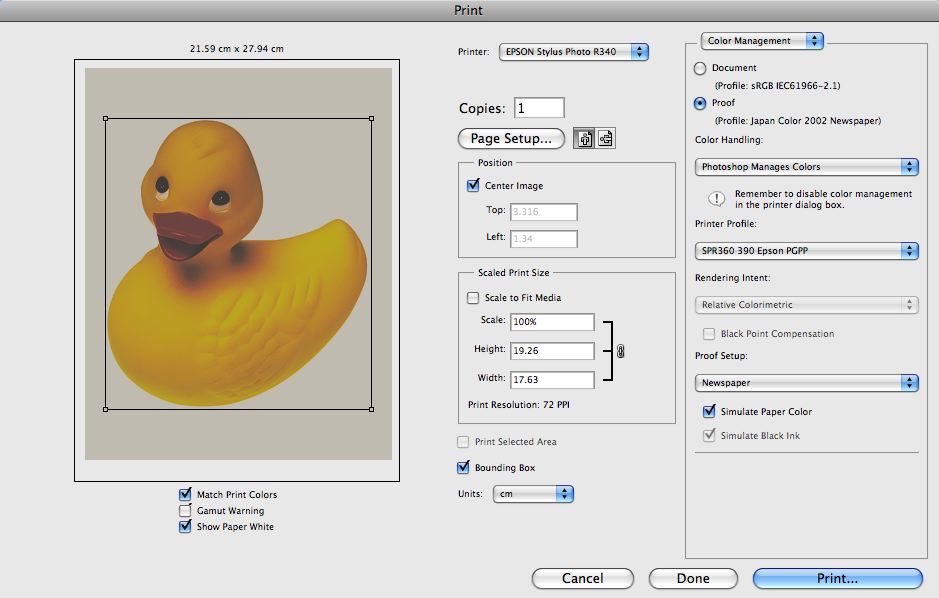This screenshot has height=598, width=939.
Task: Click Black Point Compensation checkbox
Action: point(709,333)
